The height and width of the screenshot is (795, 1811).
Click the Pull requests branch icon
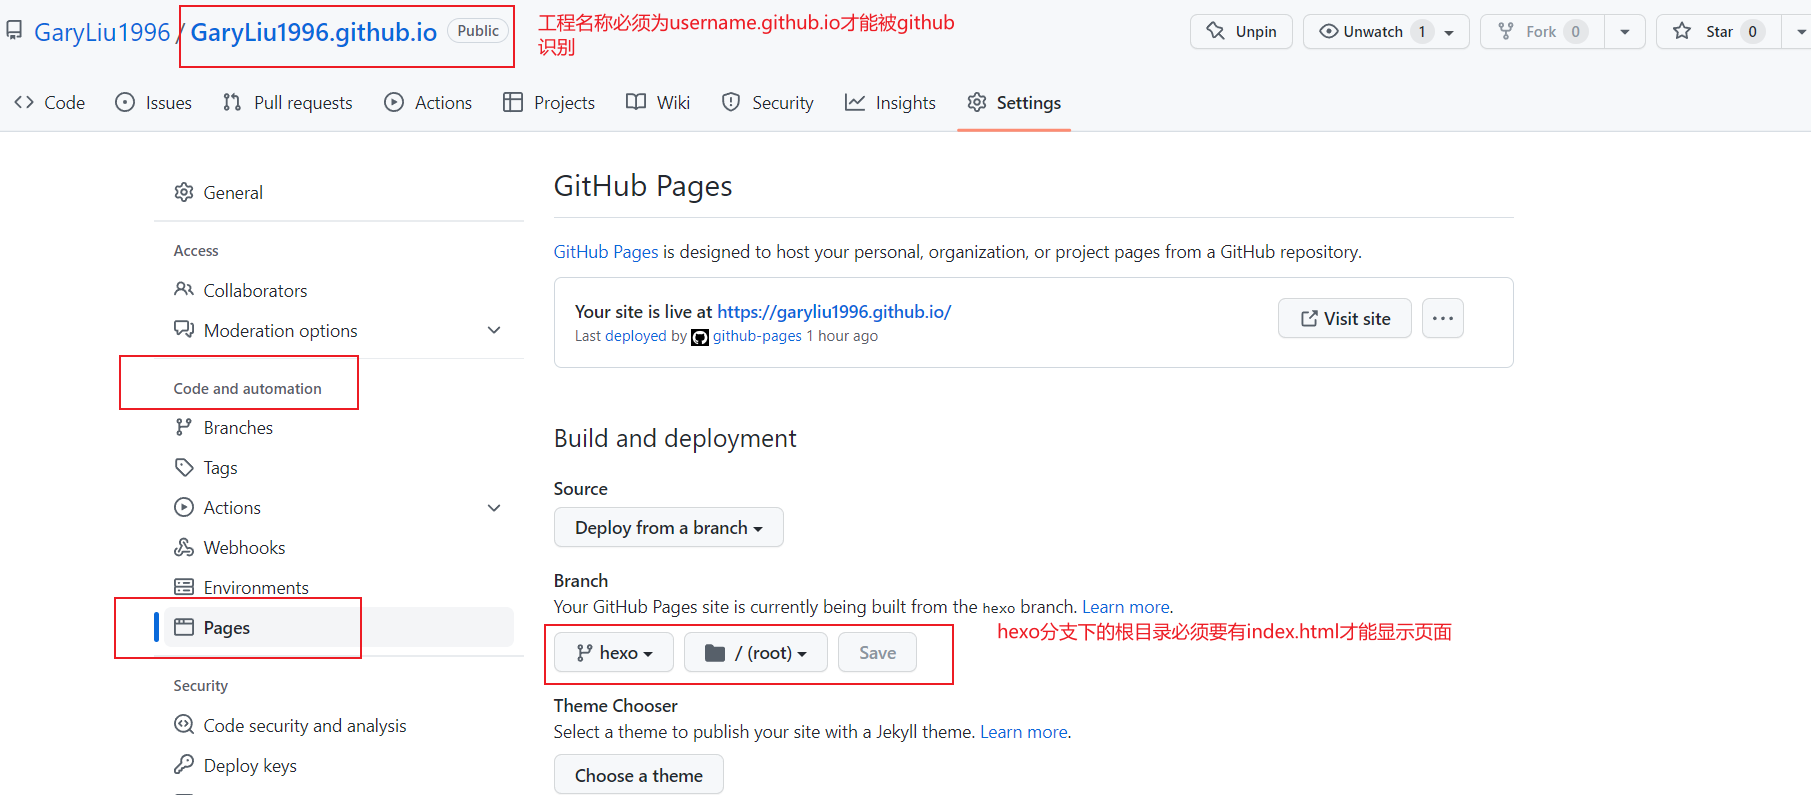(232, 102)
